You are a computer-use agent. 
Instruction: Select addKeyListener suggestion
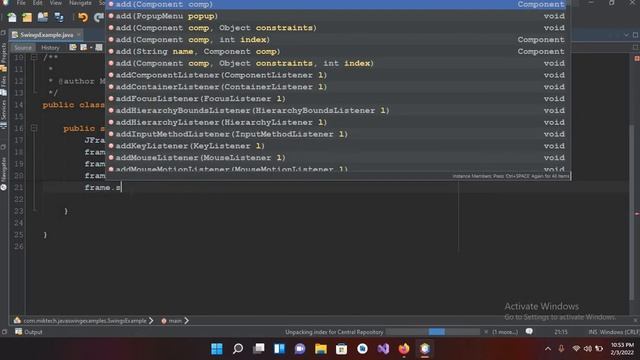click(x=338, y=146)
